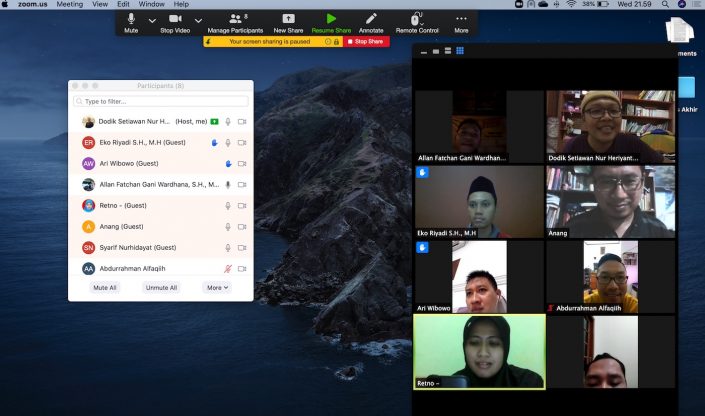Click microphone icon beside Retno

click(228, 205)
